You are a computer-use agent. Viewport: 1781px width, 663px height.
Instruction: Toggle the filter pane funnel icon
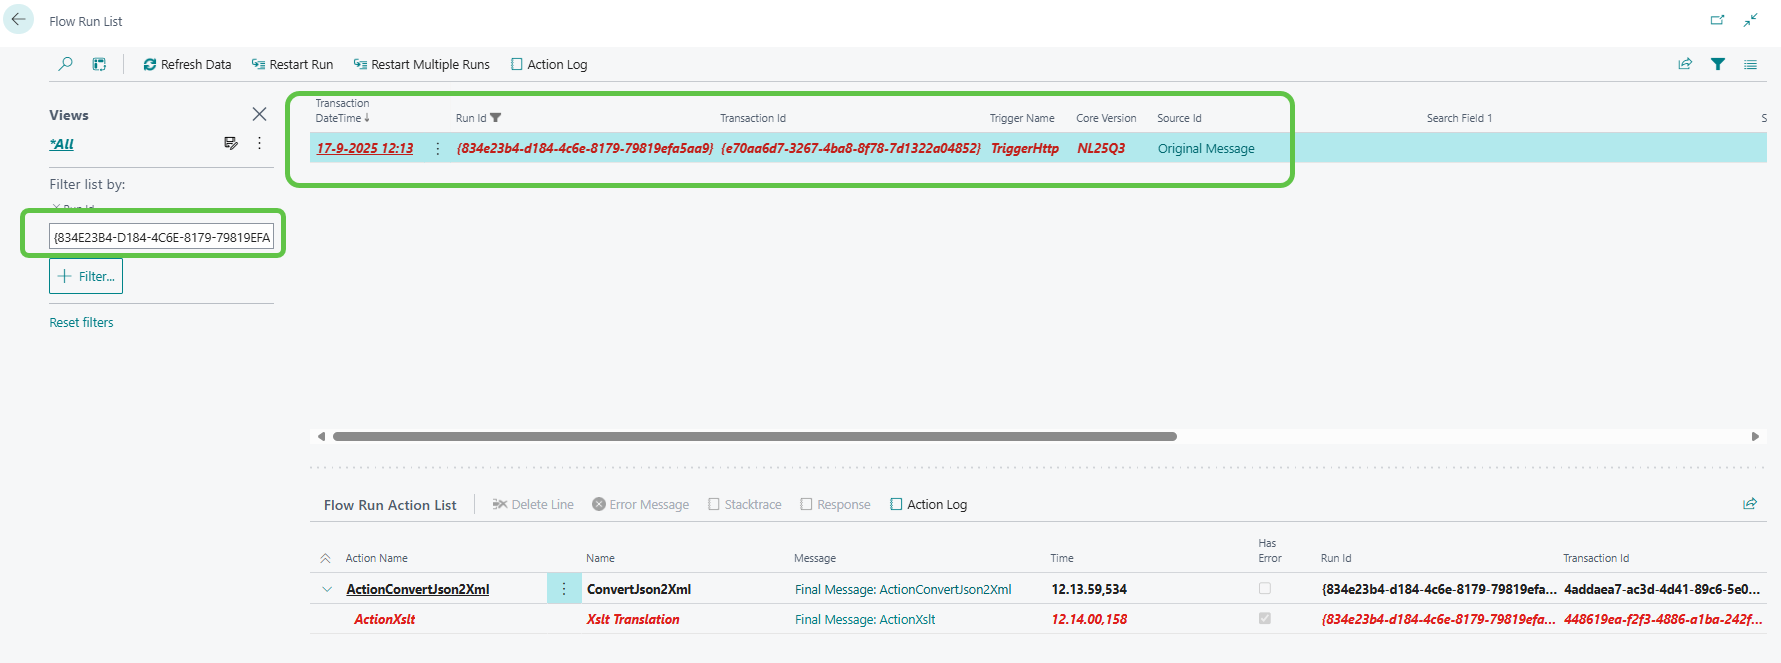[x=1718, y=64]
